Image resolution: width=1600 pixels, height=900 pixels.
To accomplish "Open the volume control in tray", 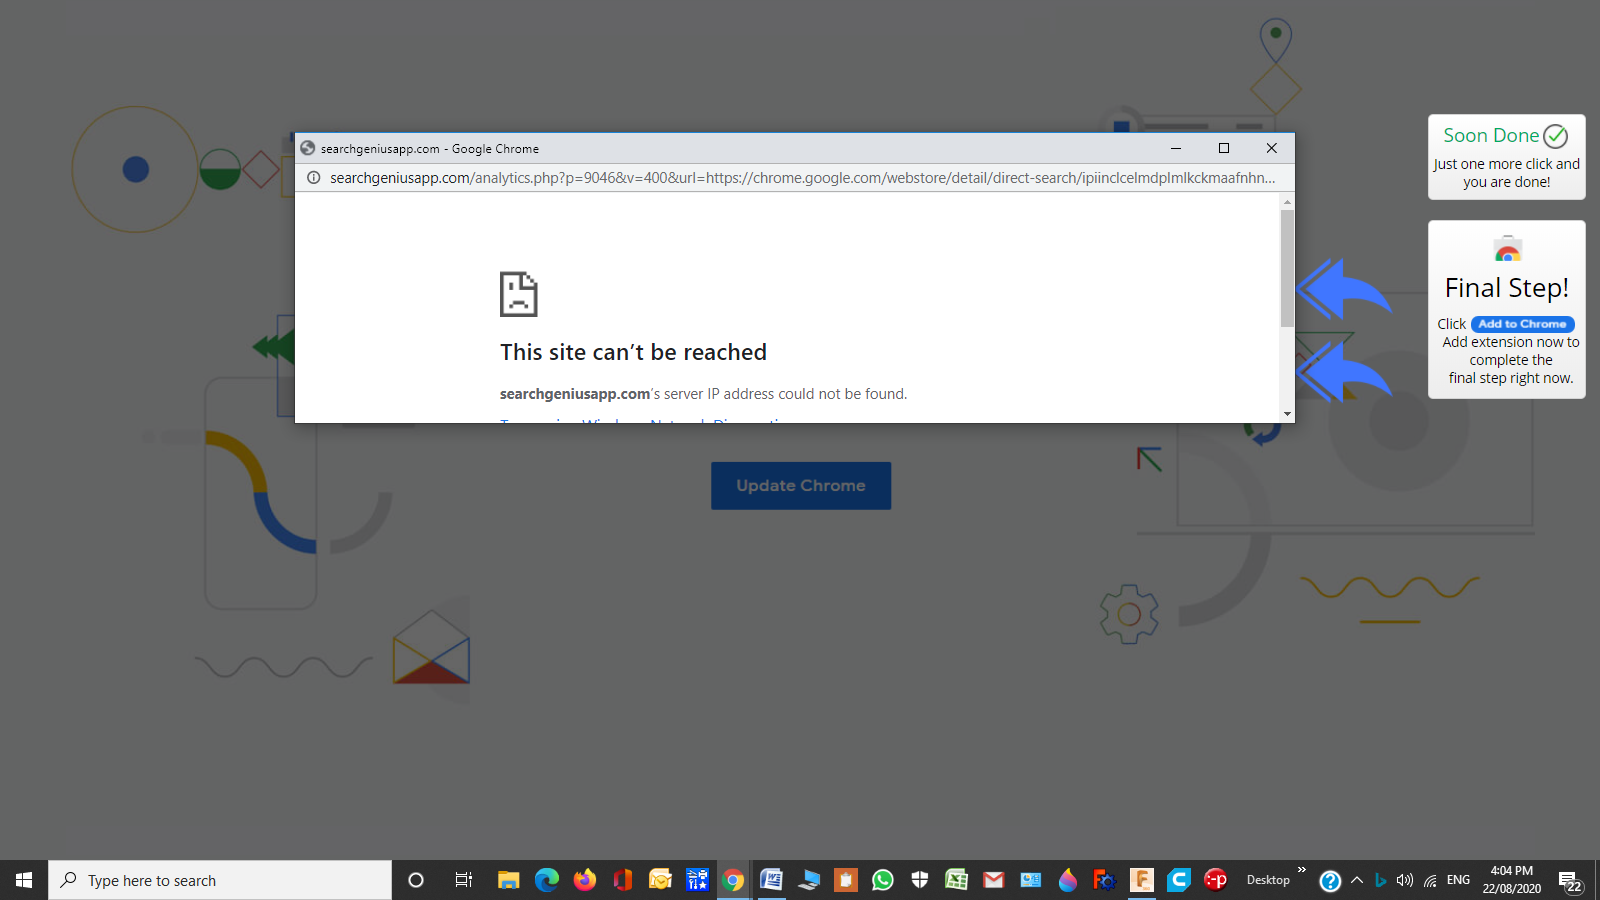I will coord(1405,880).
